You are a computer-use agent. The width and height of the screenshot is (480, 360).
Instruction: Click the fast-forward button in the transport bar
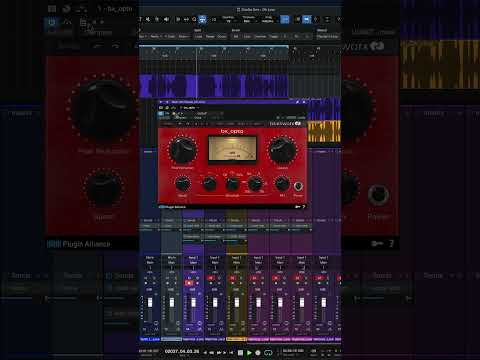[219, 352]
